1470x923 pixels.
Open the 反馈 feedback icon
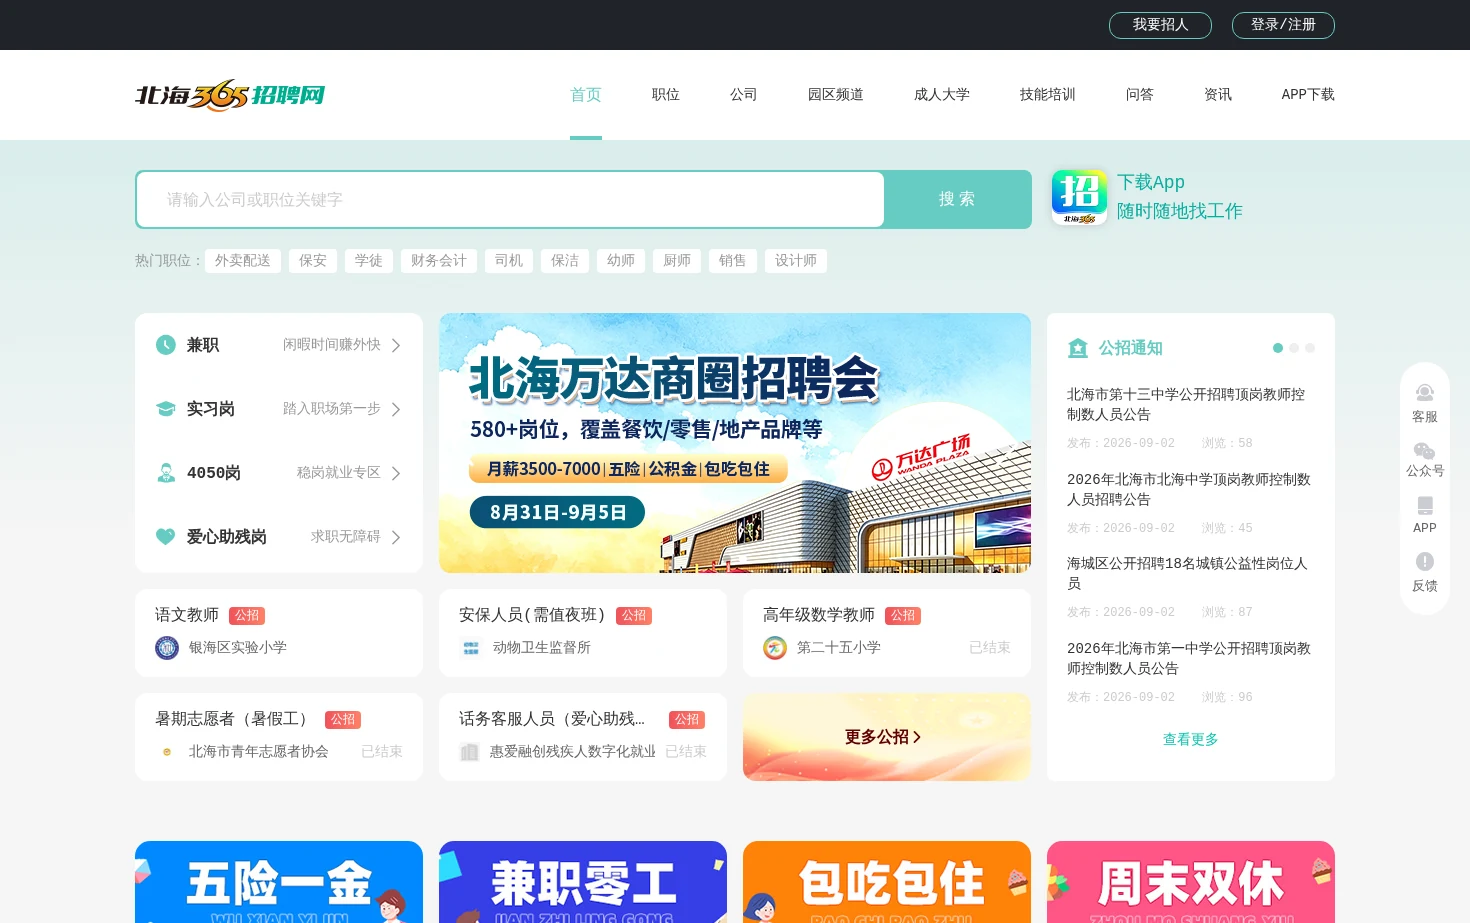(x=1425, y=562)
